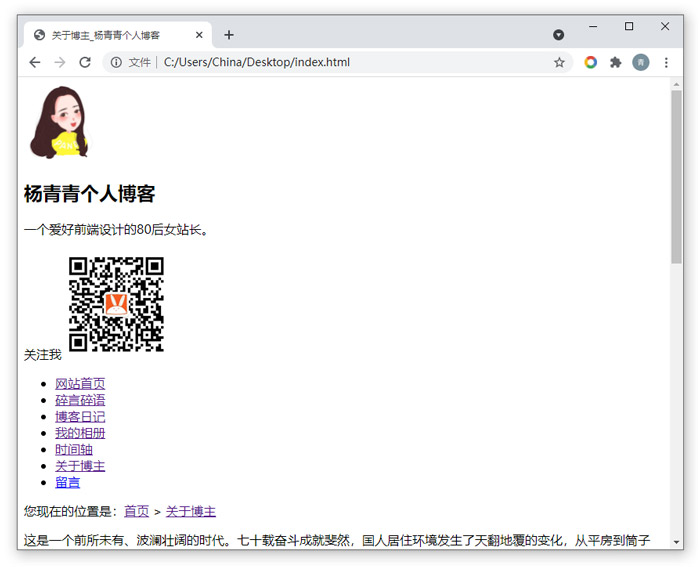Close the 关于博主 tab

tap(199, 35)
